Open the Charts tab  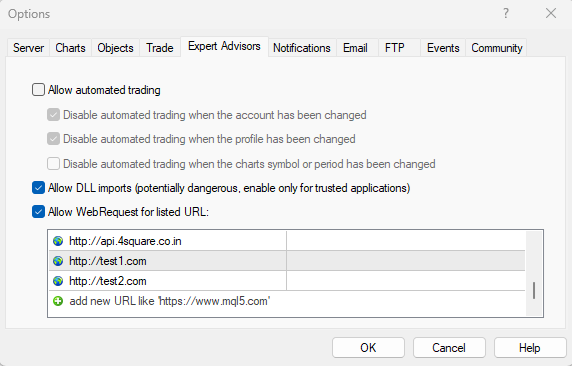pos(70,48)
